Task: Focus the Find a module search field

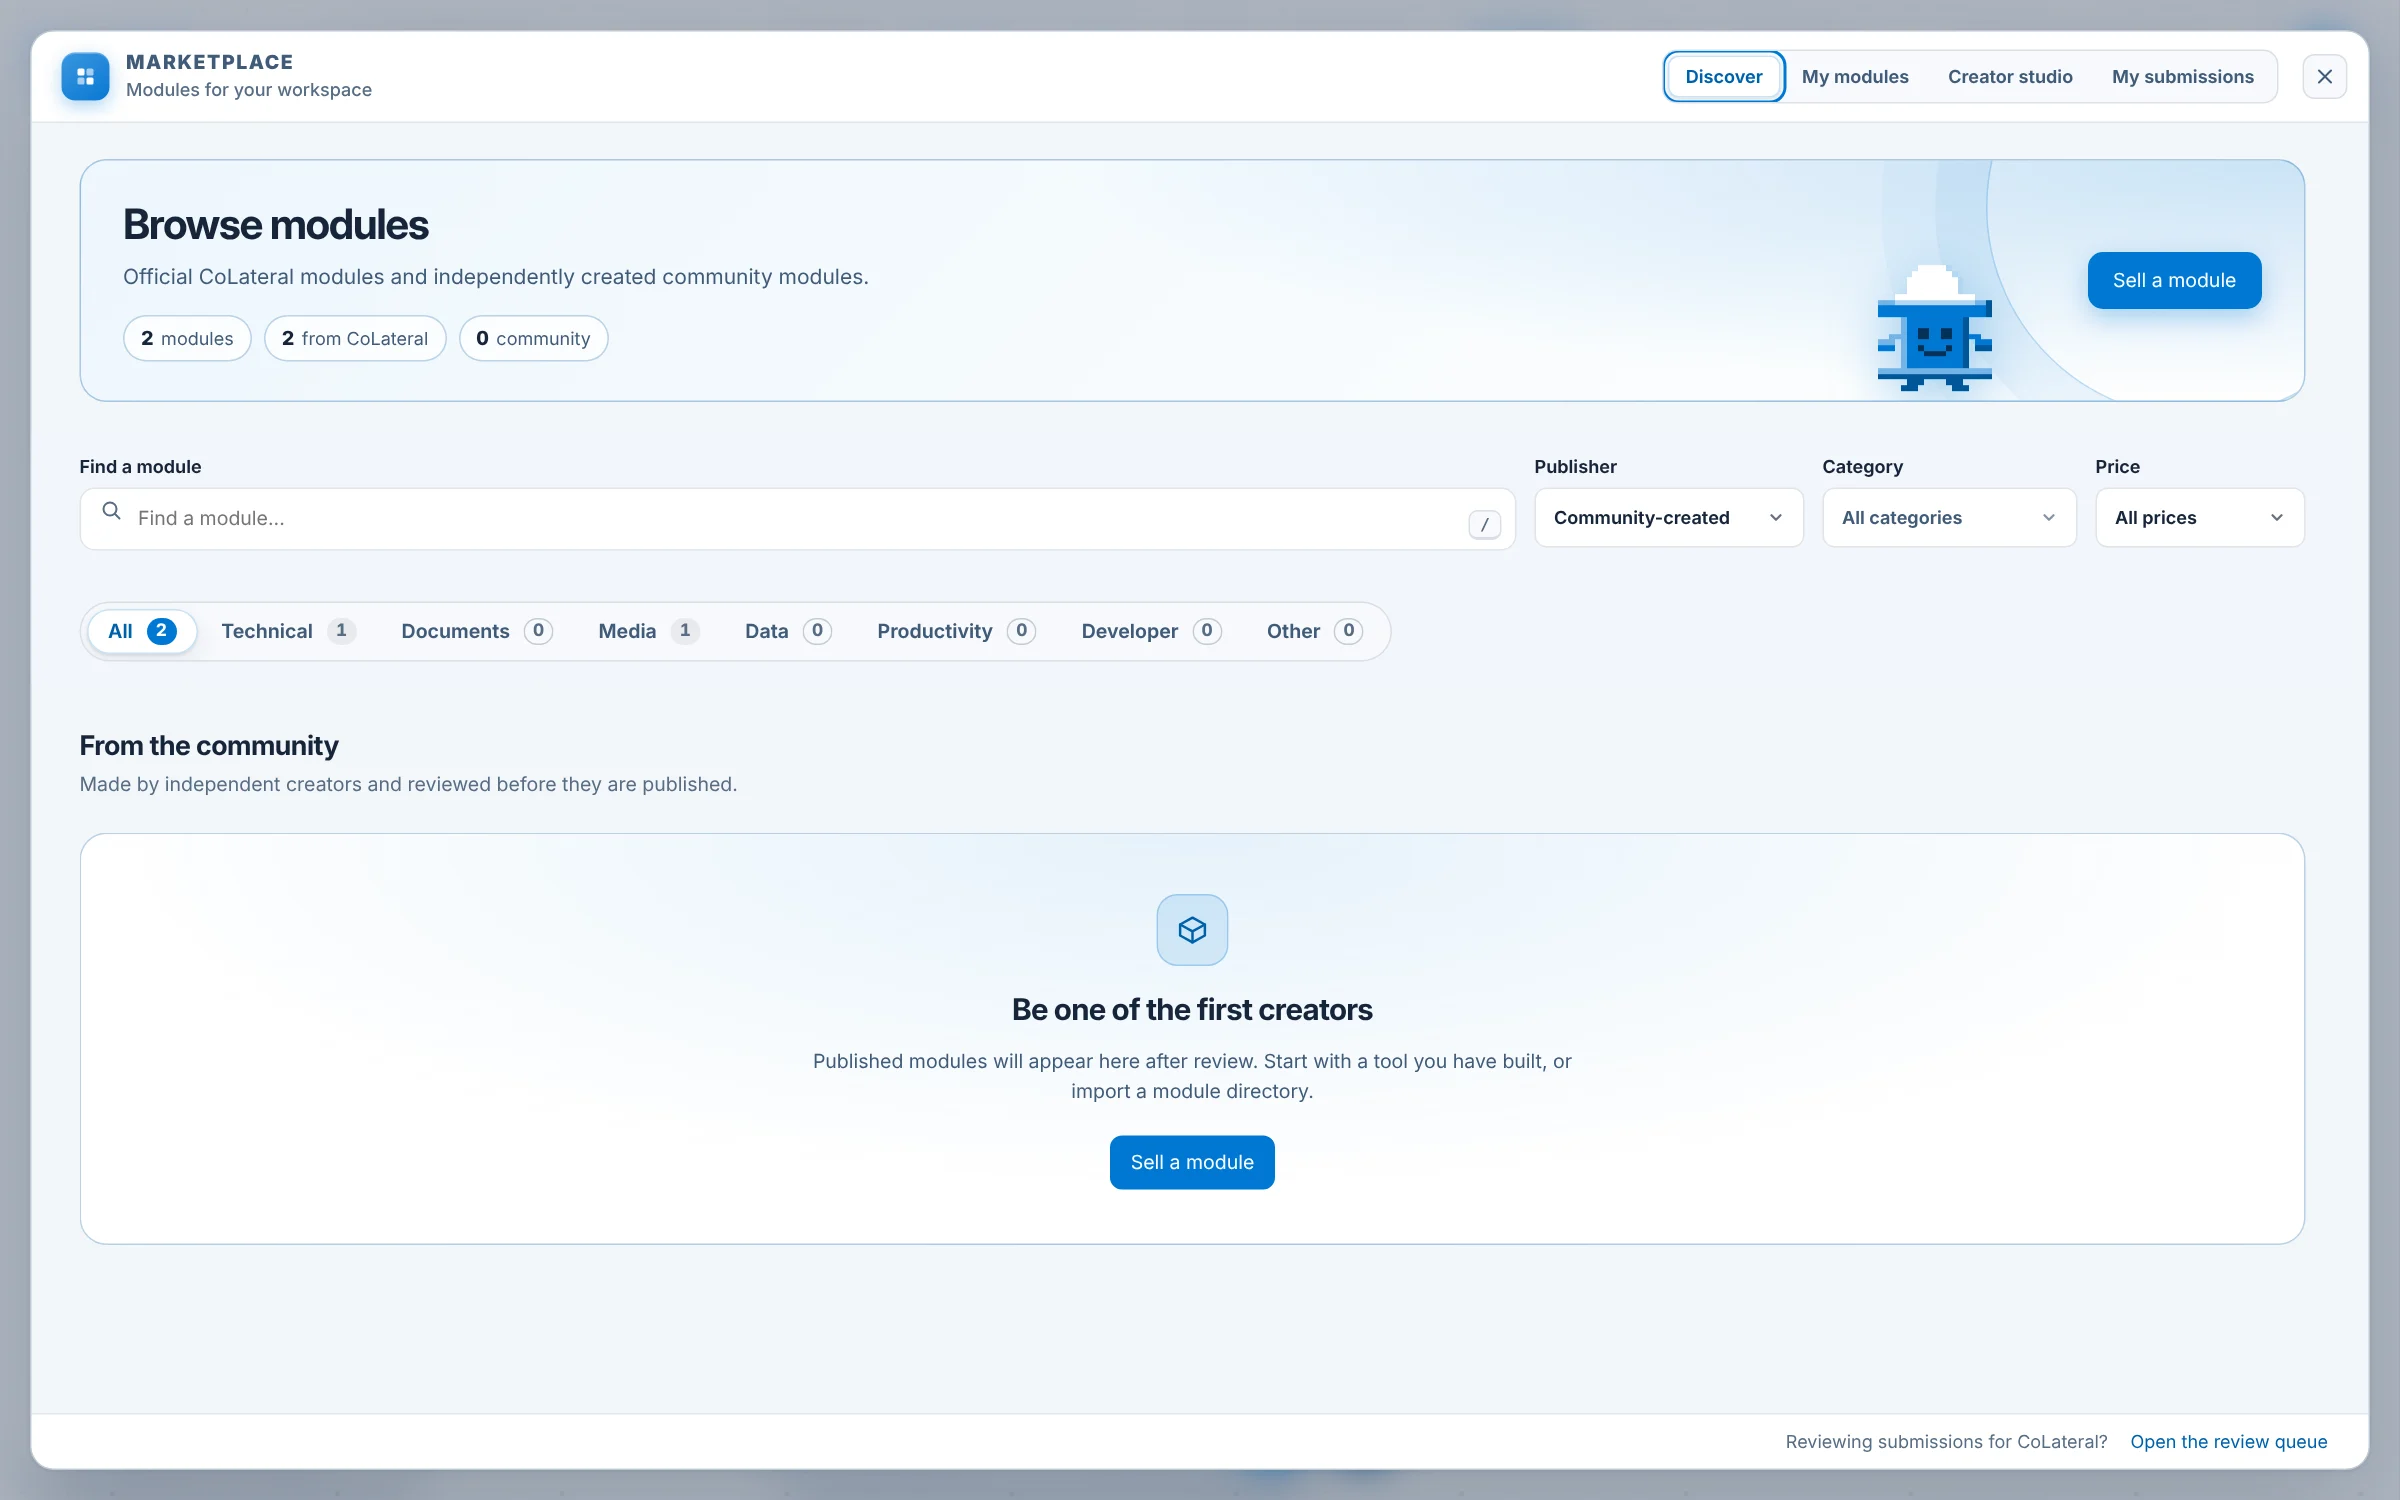Action: point(797,519)
